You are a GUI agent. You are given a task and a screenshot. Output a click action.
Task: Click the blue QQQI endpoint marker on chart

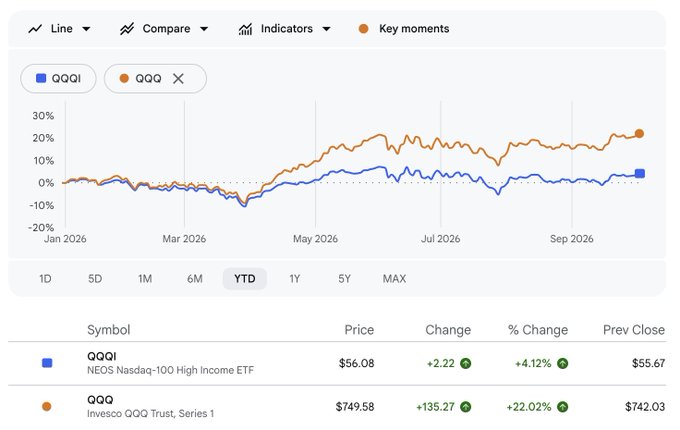point(640,173)
